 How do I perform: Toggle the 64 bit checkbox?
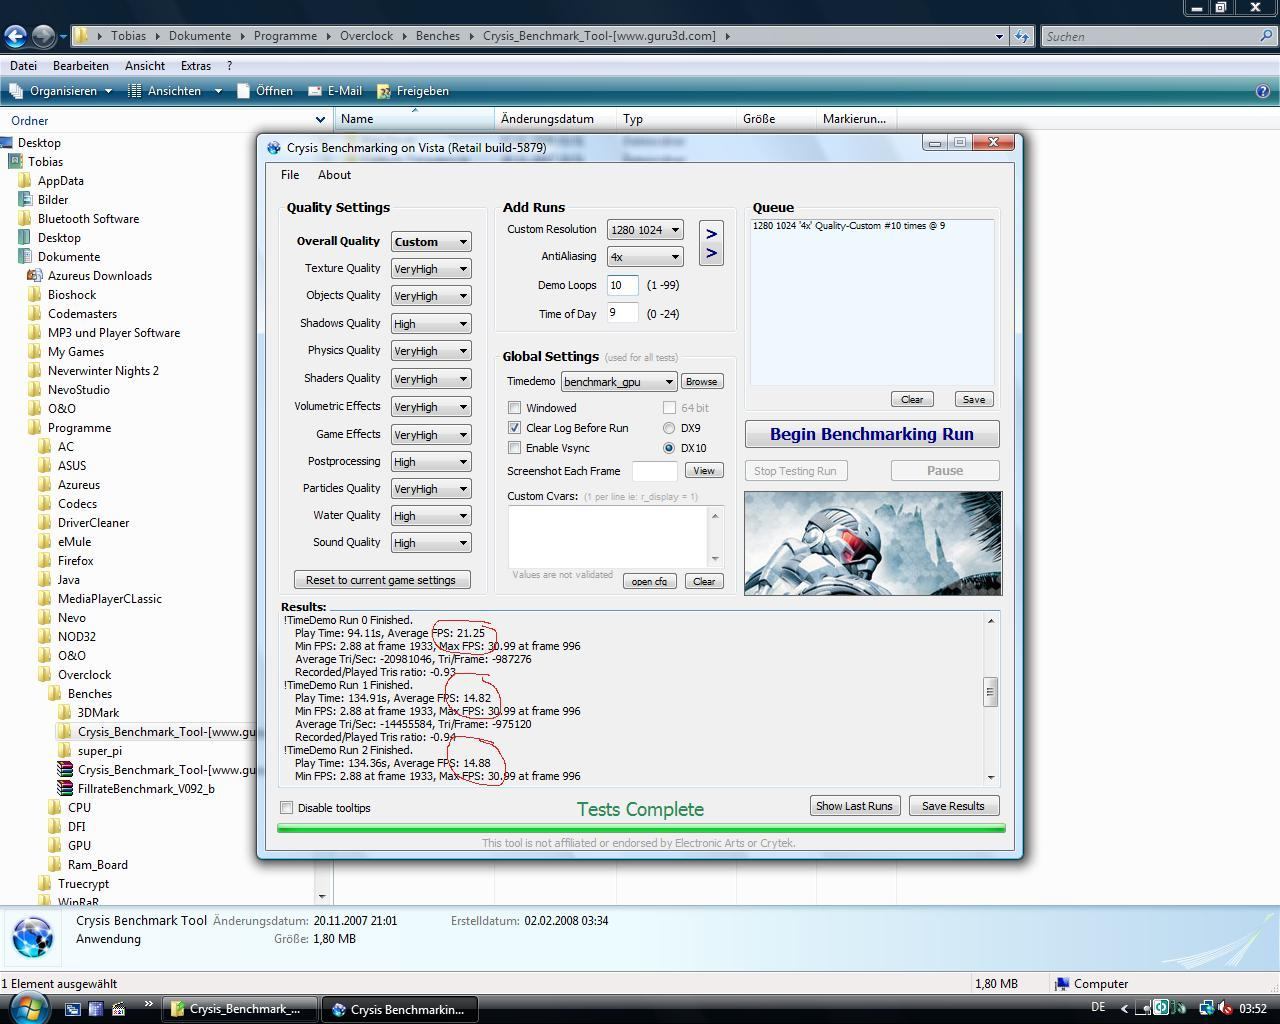pyautogui.click(x=669, y=408)
